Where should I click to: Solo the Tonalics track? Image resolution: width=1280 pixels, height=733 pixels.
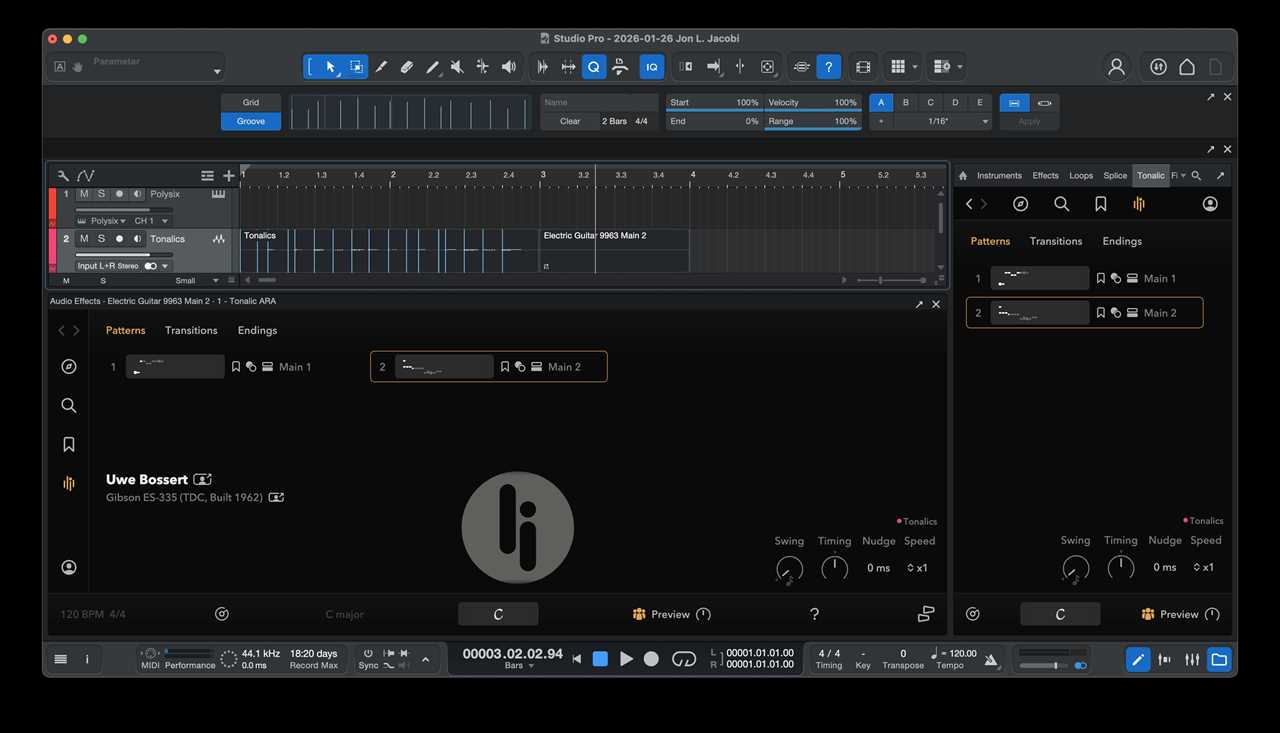point(101,239)
